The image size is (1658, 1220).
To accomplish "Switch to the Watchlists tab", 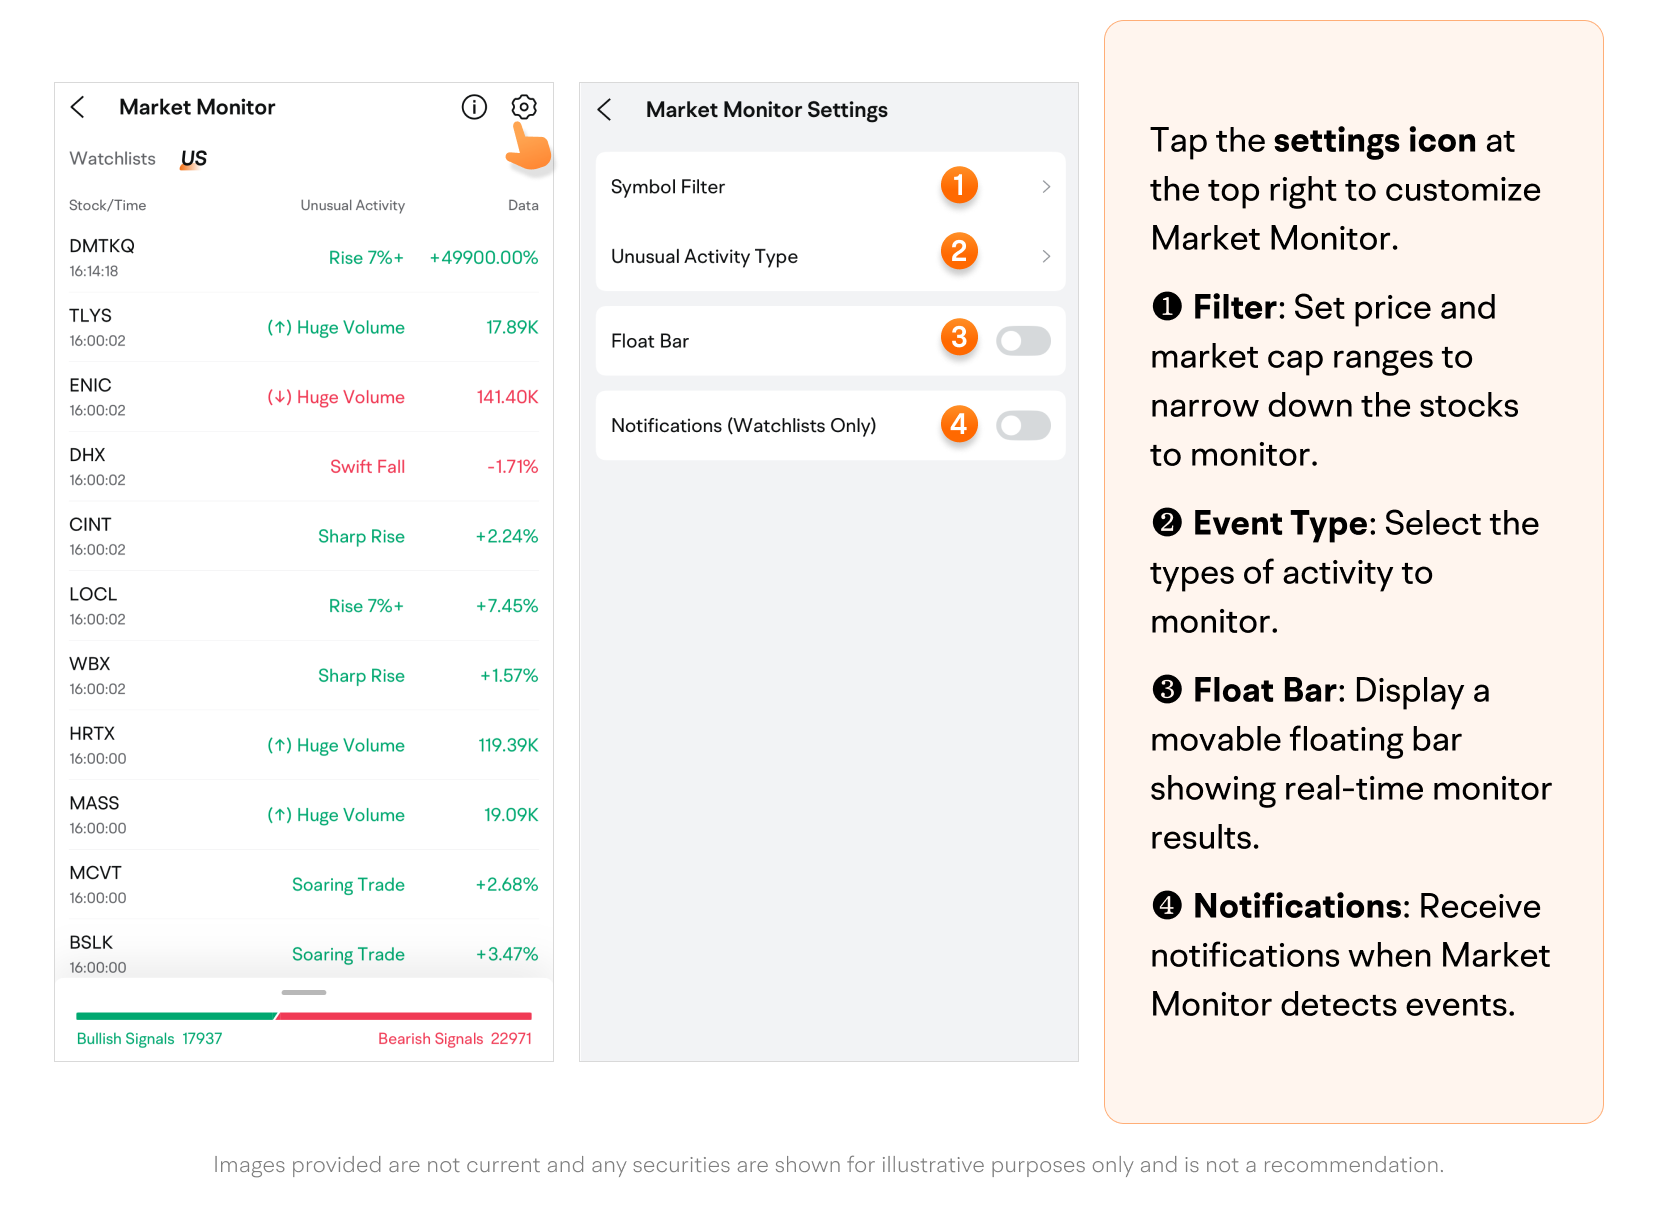I will click(112, 159).
